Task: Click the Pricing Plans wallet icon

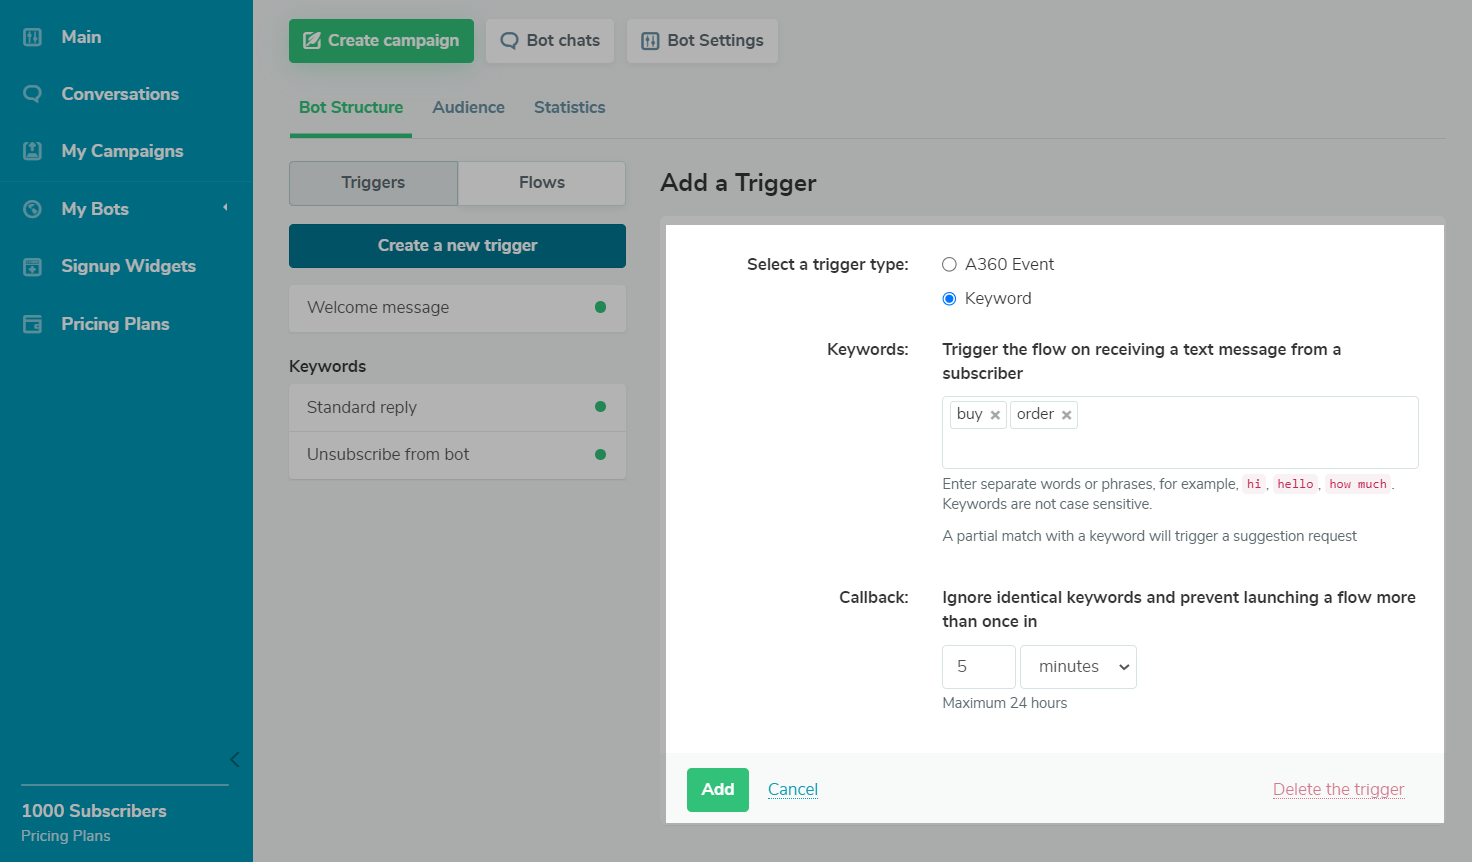Action: click(33, 324)
